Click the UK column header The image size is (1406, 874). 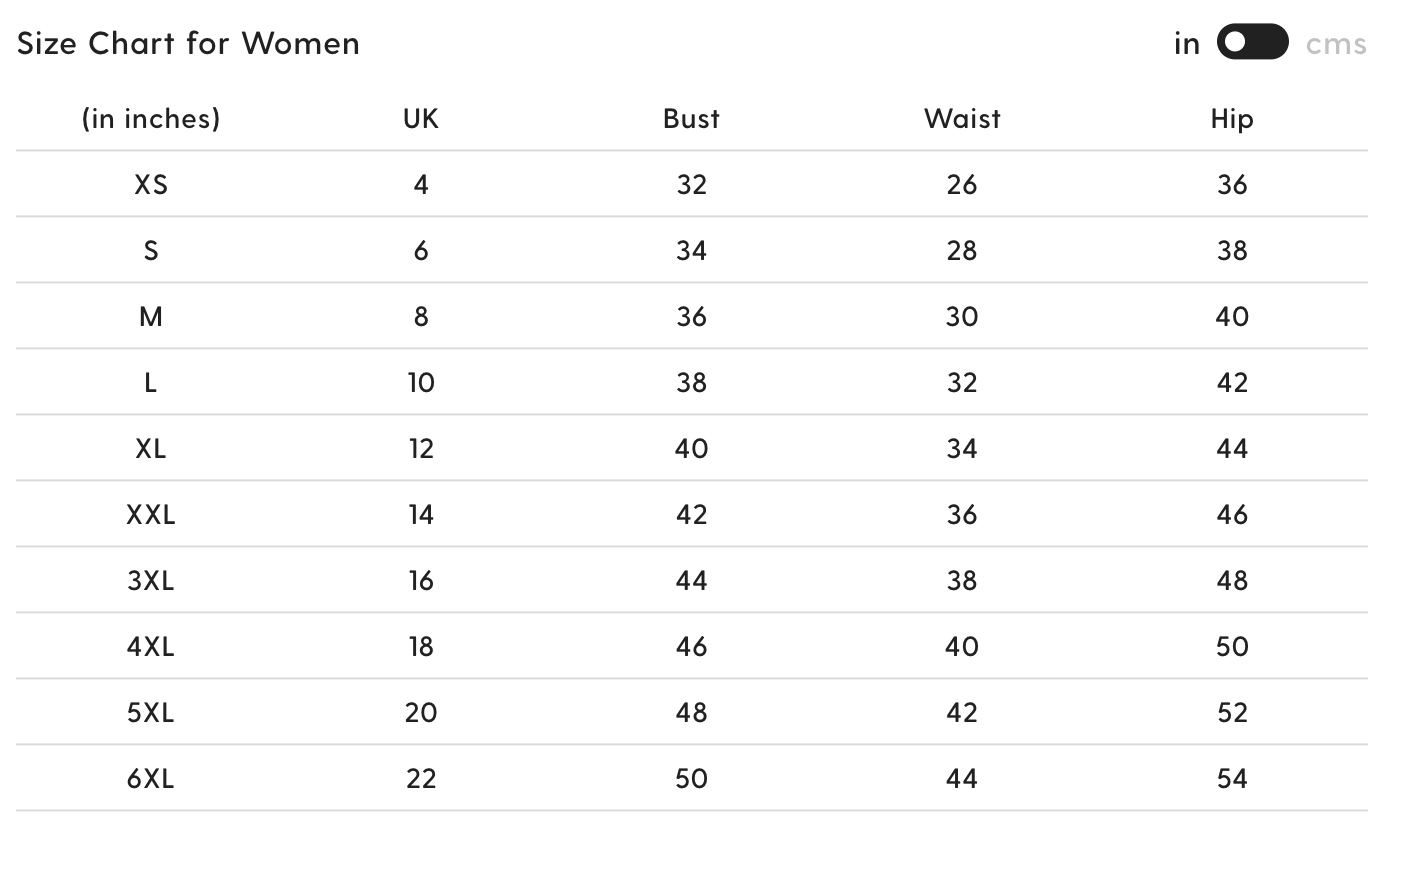click(421, 118)
